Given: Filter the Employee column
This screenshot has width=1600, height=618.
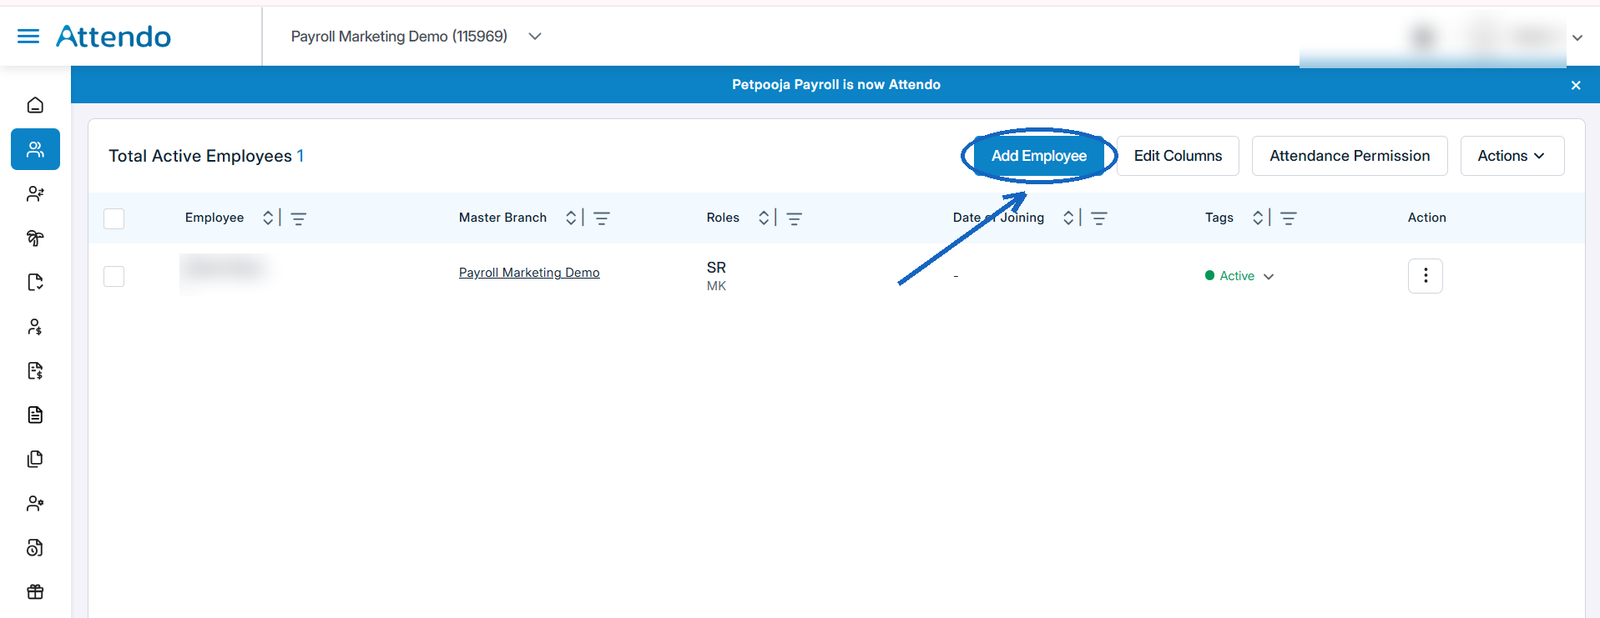Looking at the screenshot, I should [x=298, y=218].
